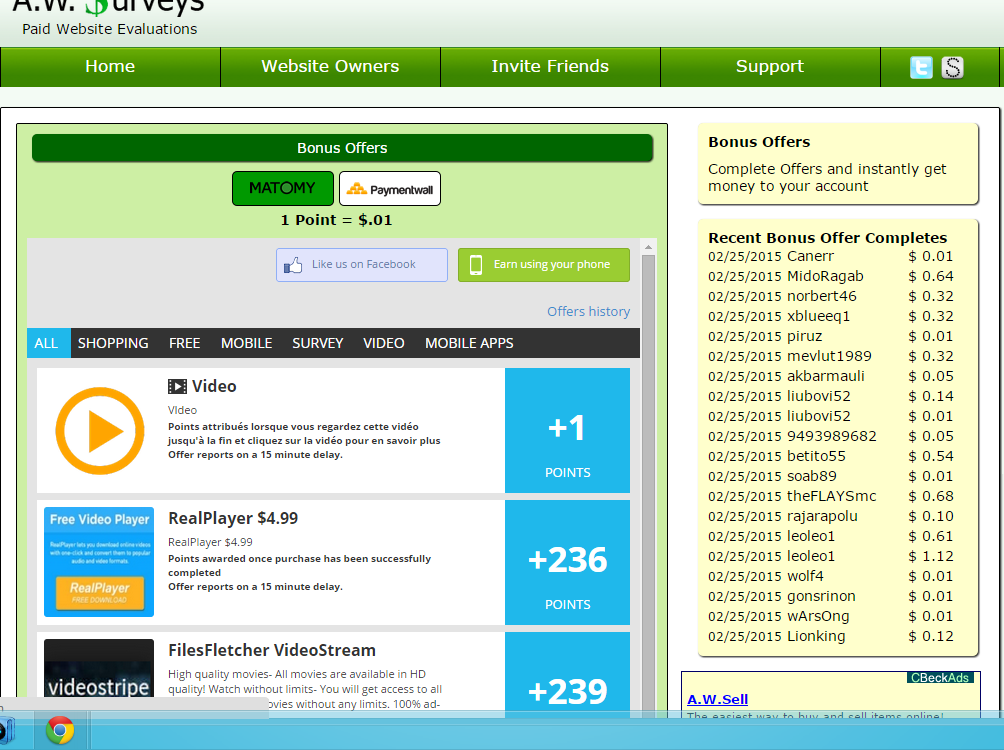Switch to the FREE offers tab

click(184, 343)
